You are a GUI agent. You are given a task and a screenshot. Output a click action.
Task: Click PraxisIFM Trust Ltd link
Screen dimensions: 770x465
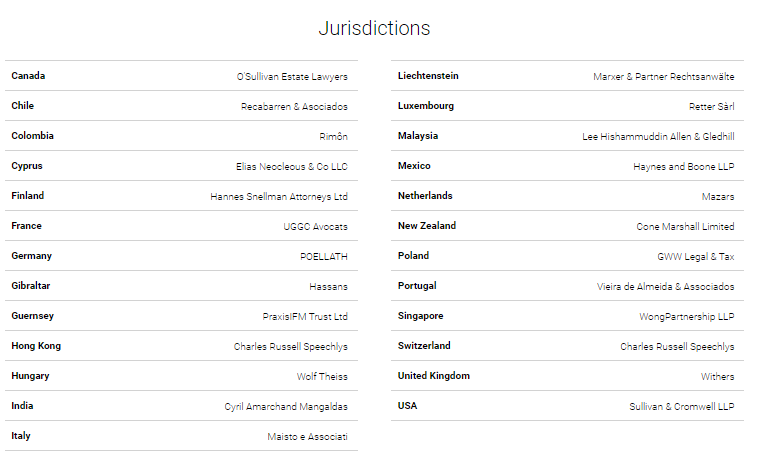point(305,316)
